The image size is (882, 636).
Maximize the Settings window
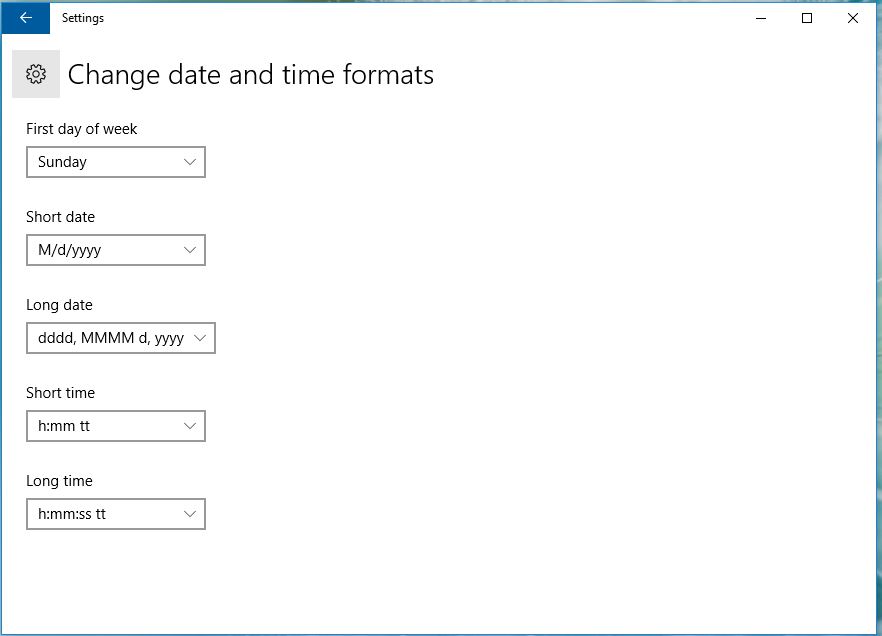807,18
